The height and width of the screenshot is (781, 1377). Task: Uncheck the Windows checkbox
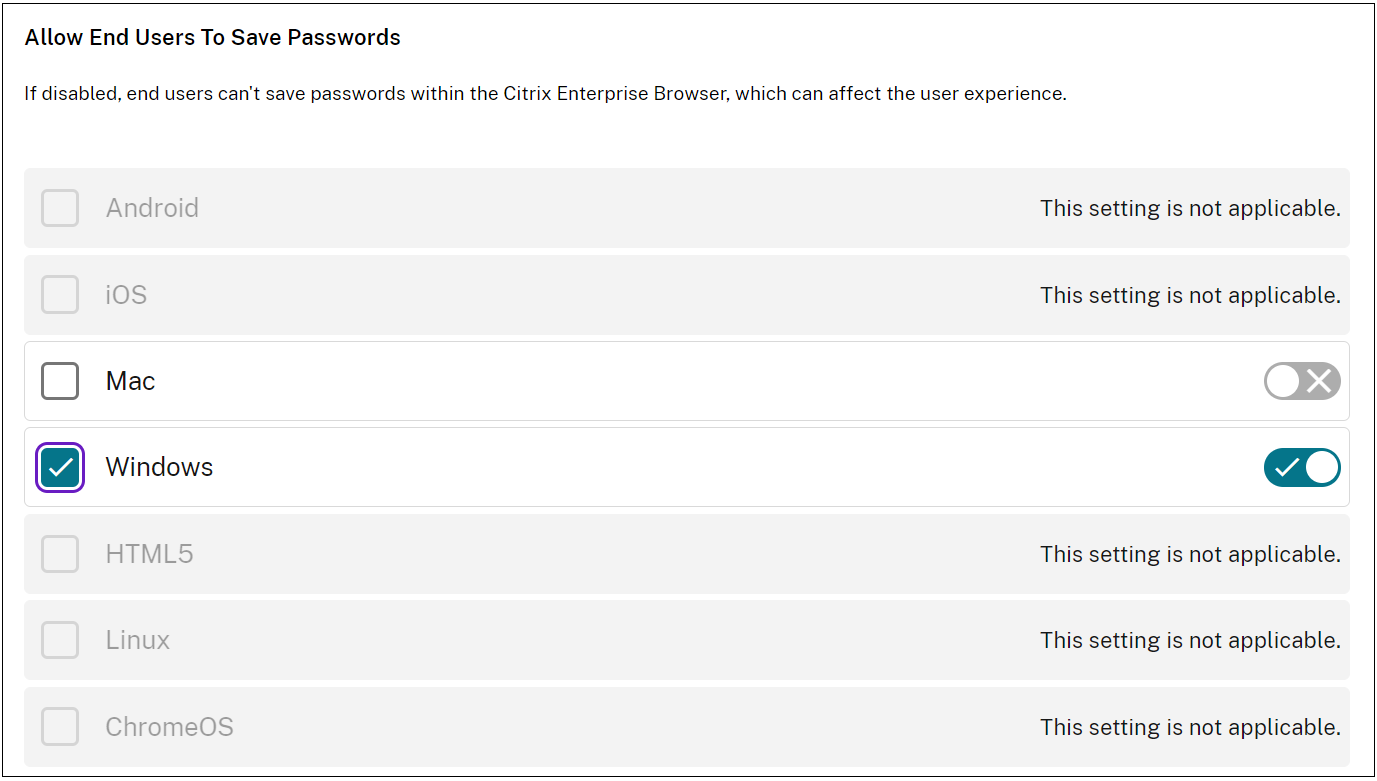click(x=60, y=467)
